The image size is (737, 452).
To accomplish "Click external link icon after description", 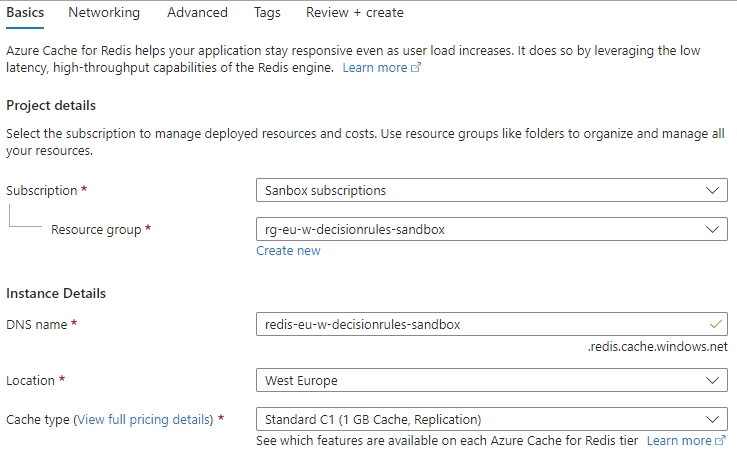I will [x=416, y=68].
